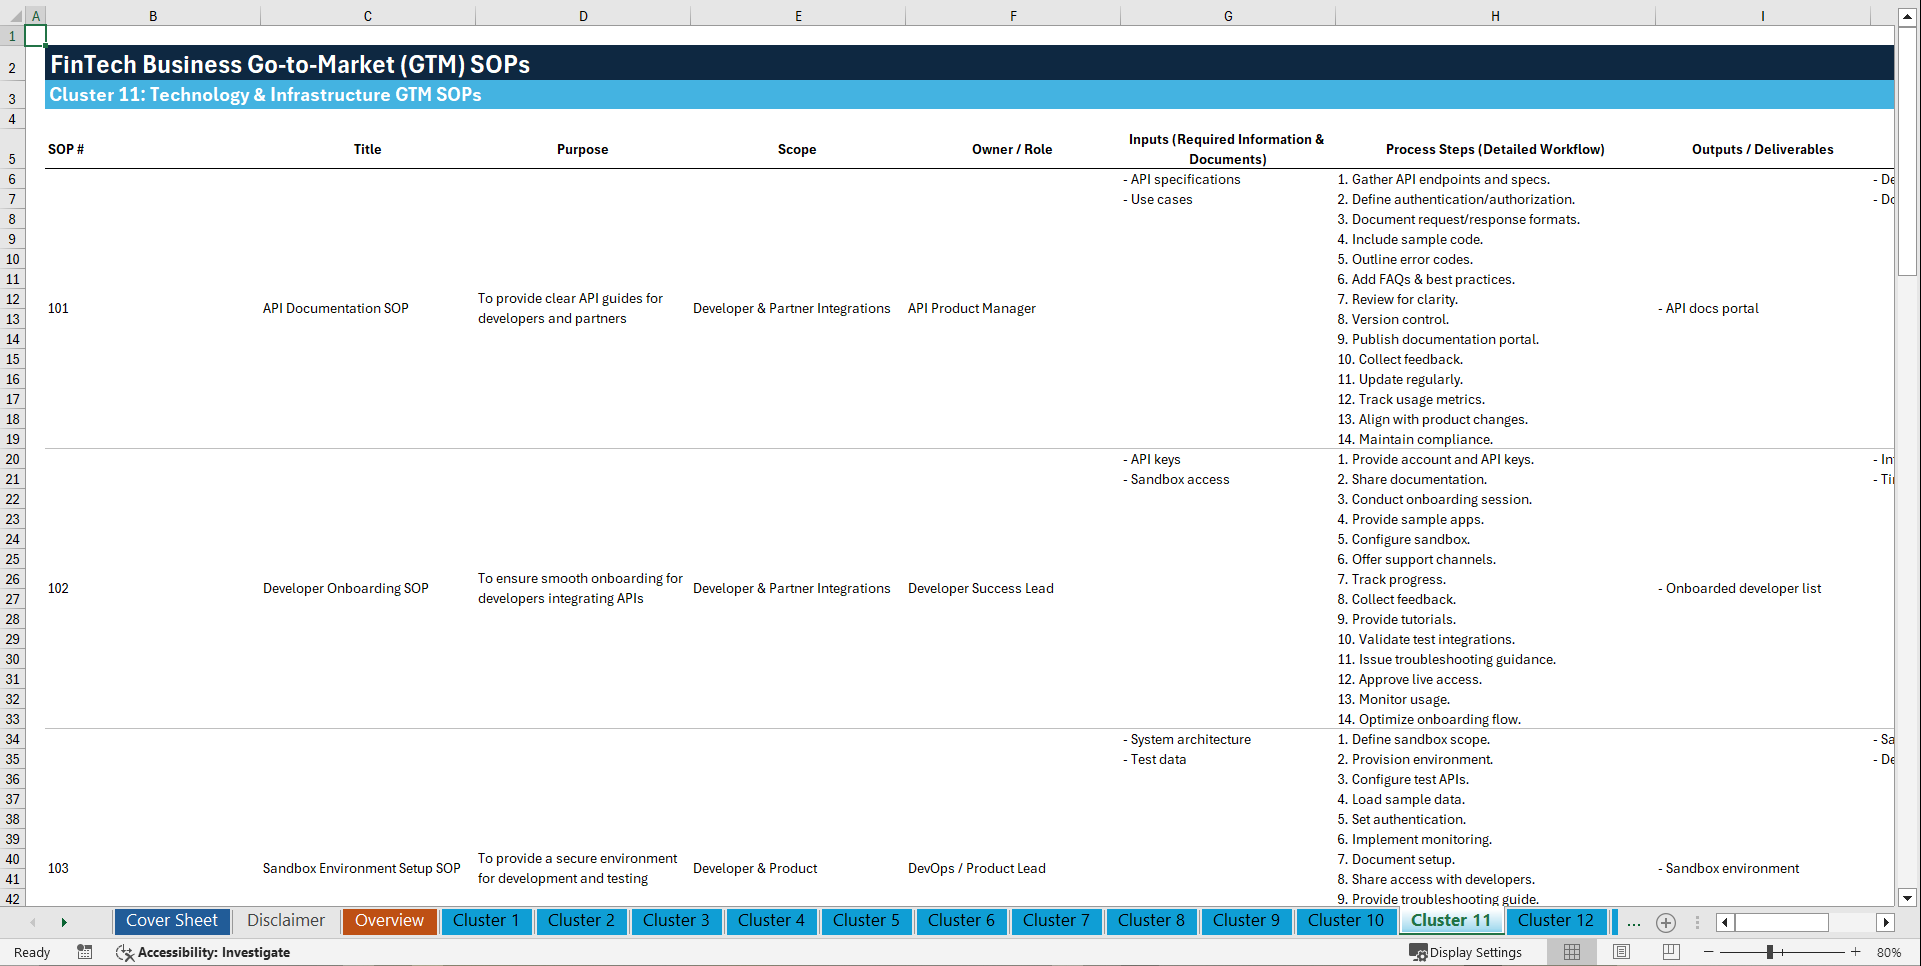
Task: Switch to the Overview sheet tab
Action: [389, 921]
